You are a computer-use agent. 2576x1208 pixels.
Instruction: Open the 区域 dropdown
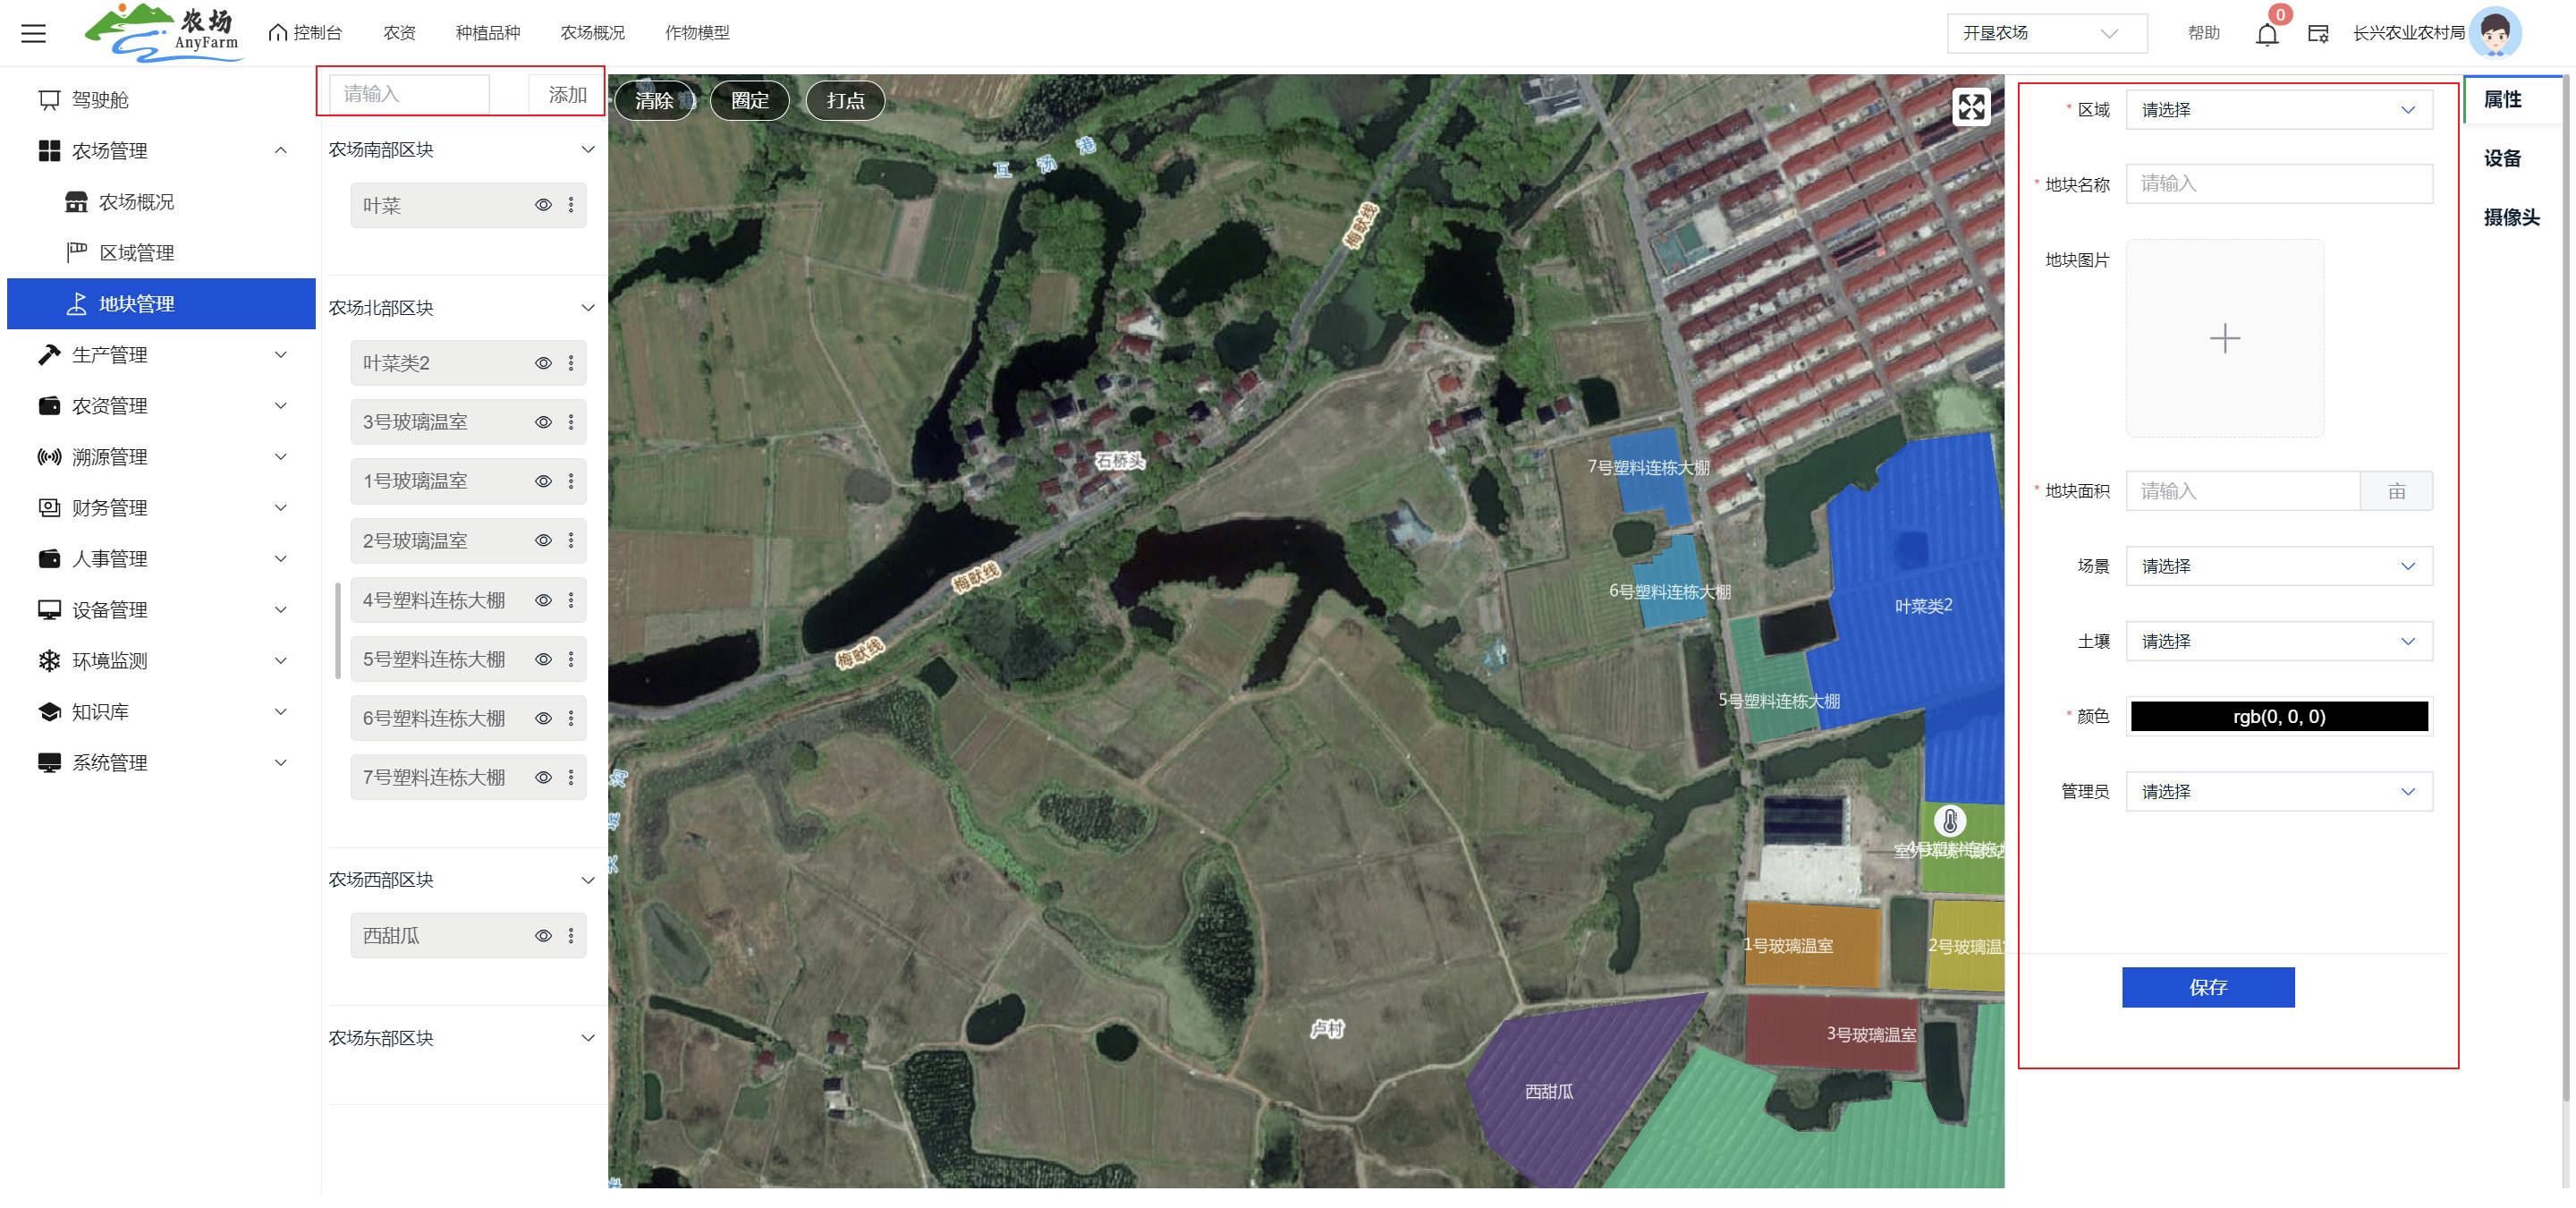click(x=2278, y=110)
